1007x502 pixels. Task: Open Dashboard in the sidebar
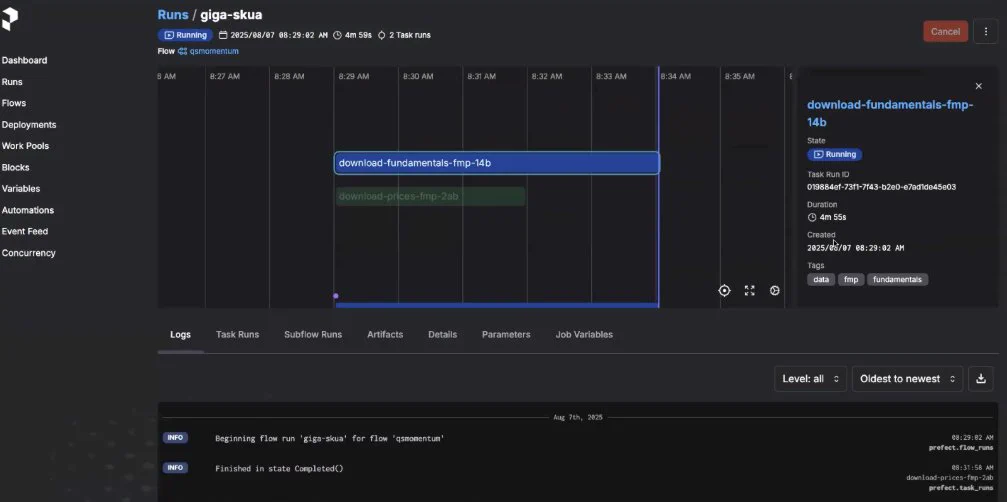pos(24,60)
